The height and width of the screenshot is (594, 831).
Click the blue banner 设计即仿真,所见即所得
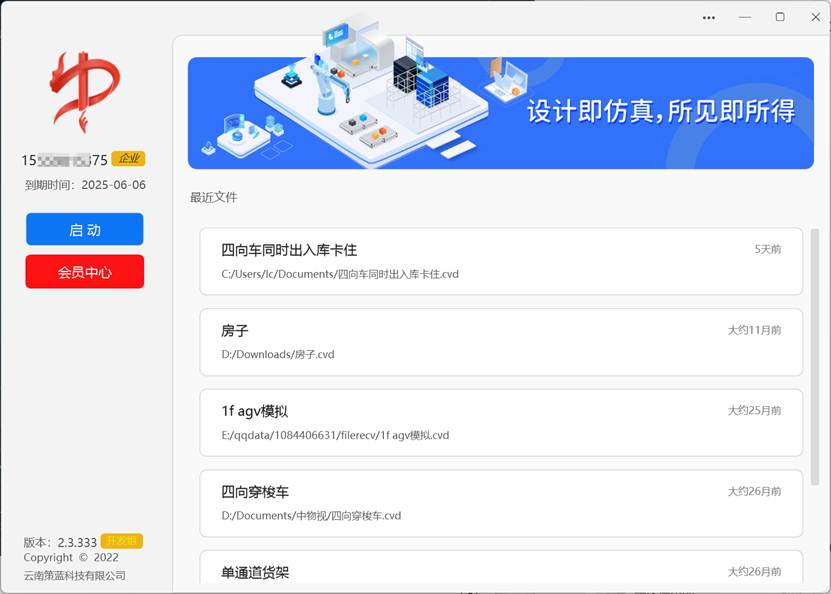(501, 113)
